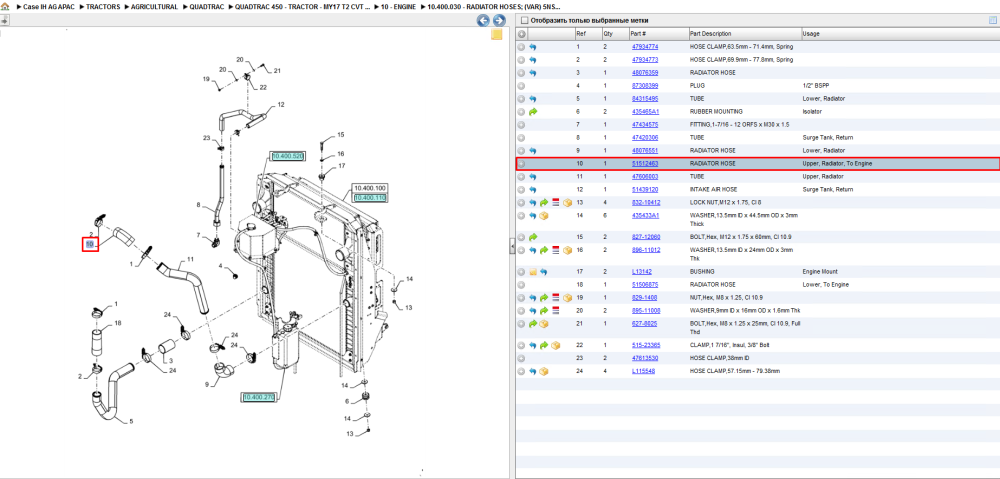Enable 'Отобразить только выбранные метки' checkbox
This screenshot has height=479, width=1000.
coord(524,20)
